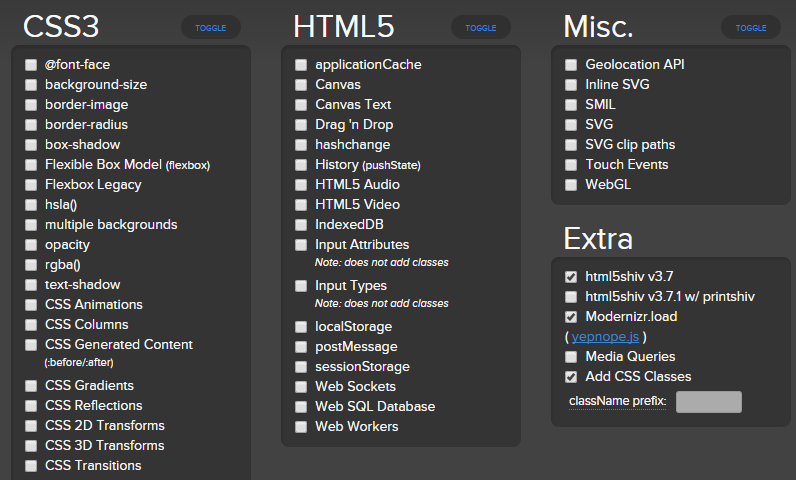Select the Geolocation API checkbox
The height and width of the screenshot is (480, 796).
point(571,65)
